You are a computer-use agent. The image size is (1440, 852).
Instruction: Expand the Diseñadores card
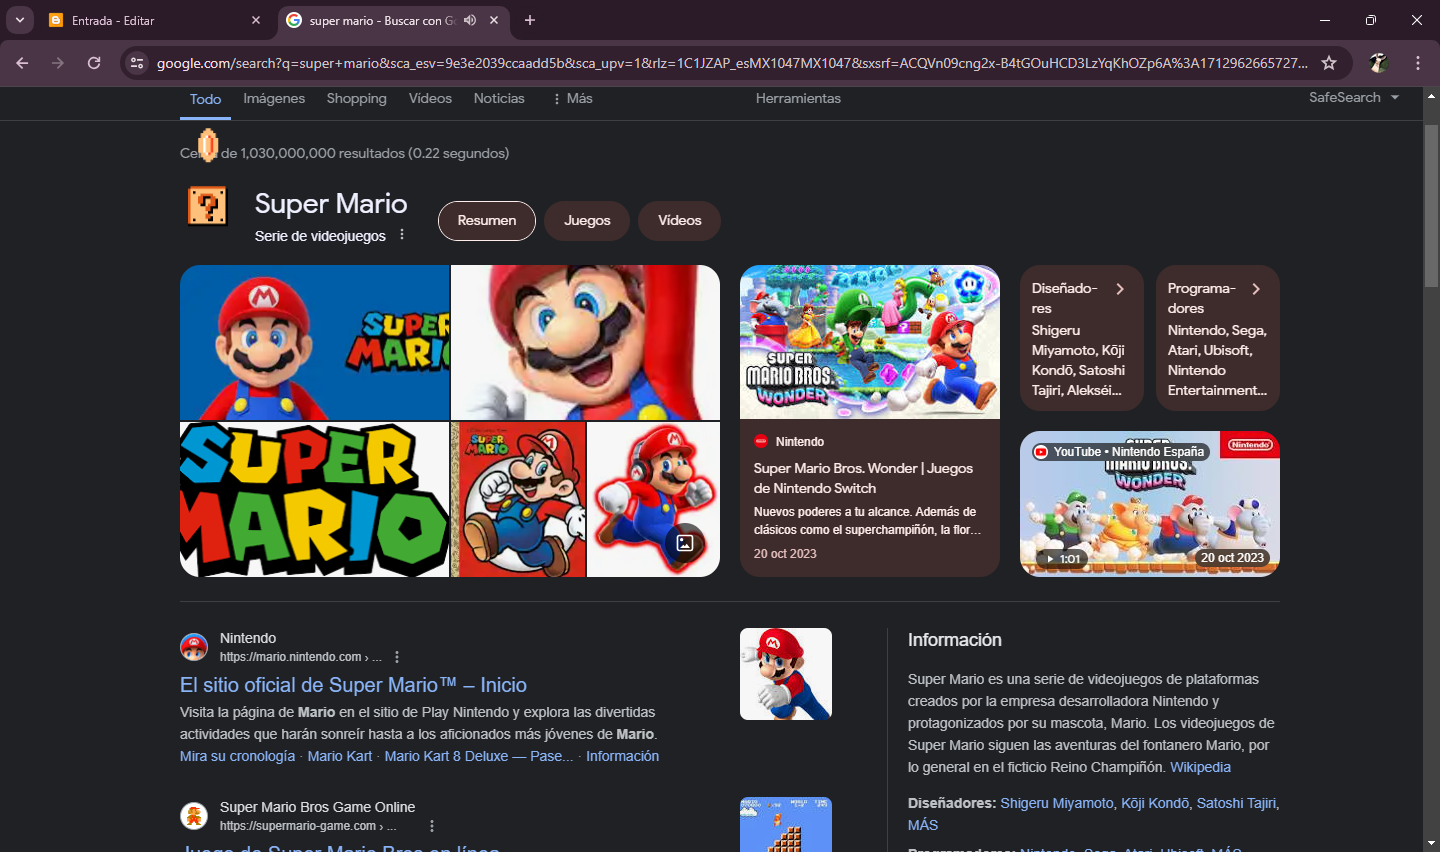(x=1082, y=338)
